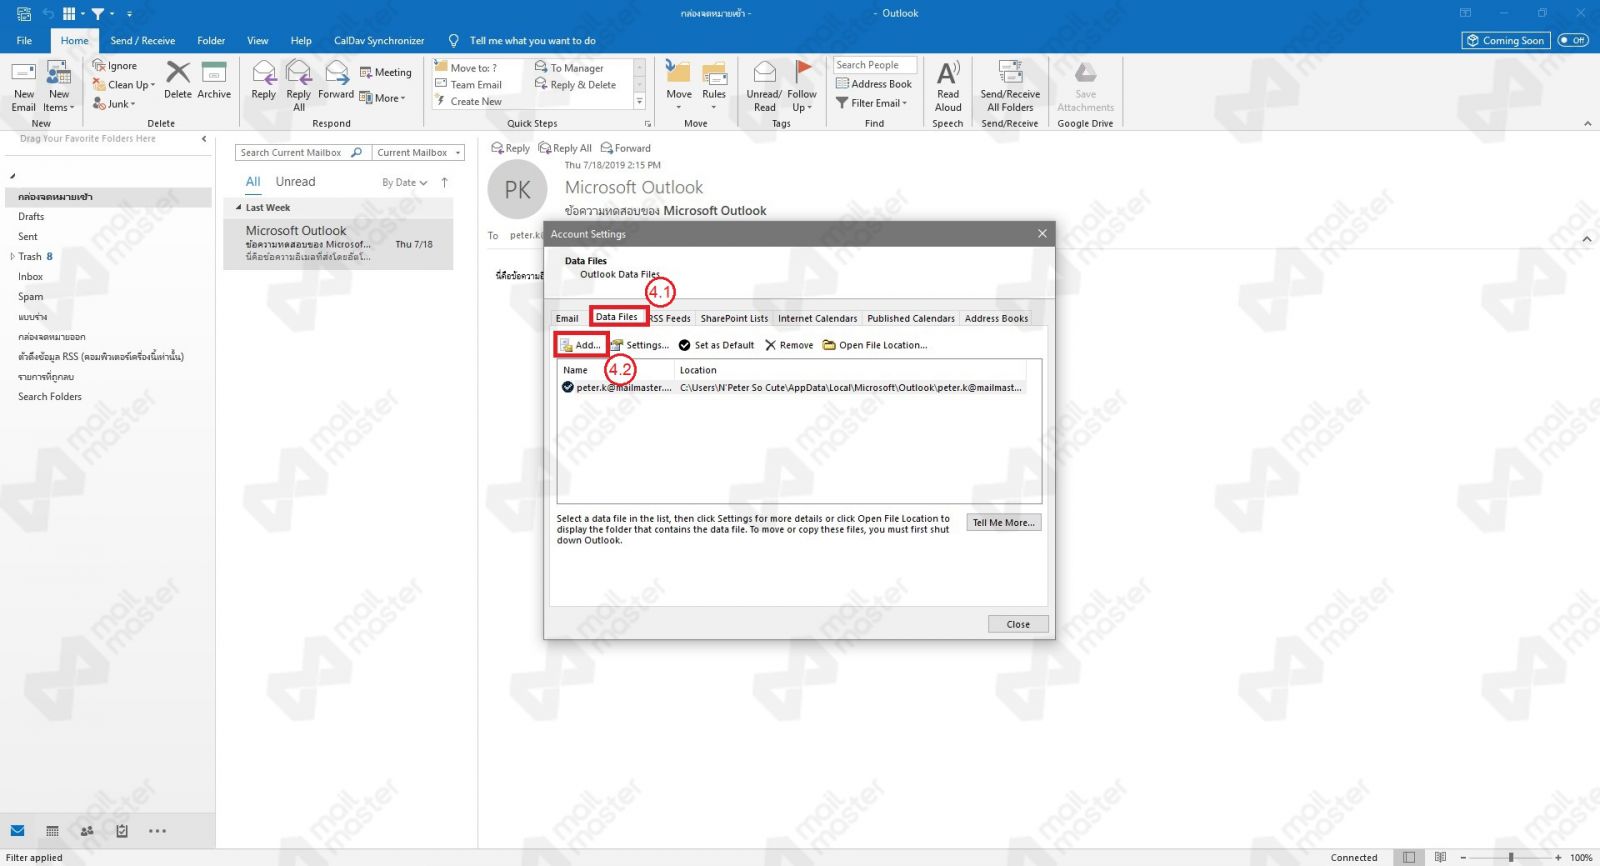The image size is (1600, 866).
Task: Show Unread messages only
Action: [295, 182]
